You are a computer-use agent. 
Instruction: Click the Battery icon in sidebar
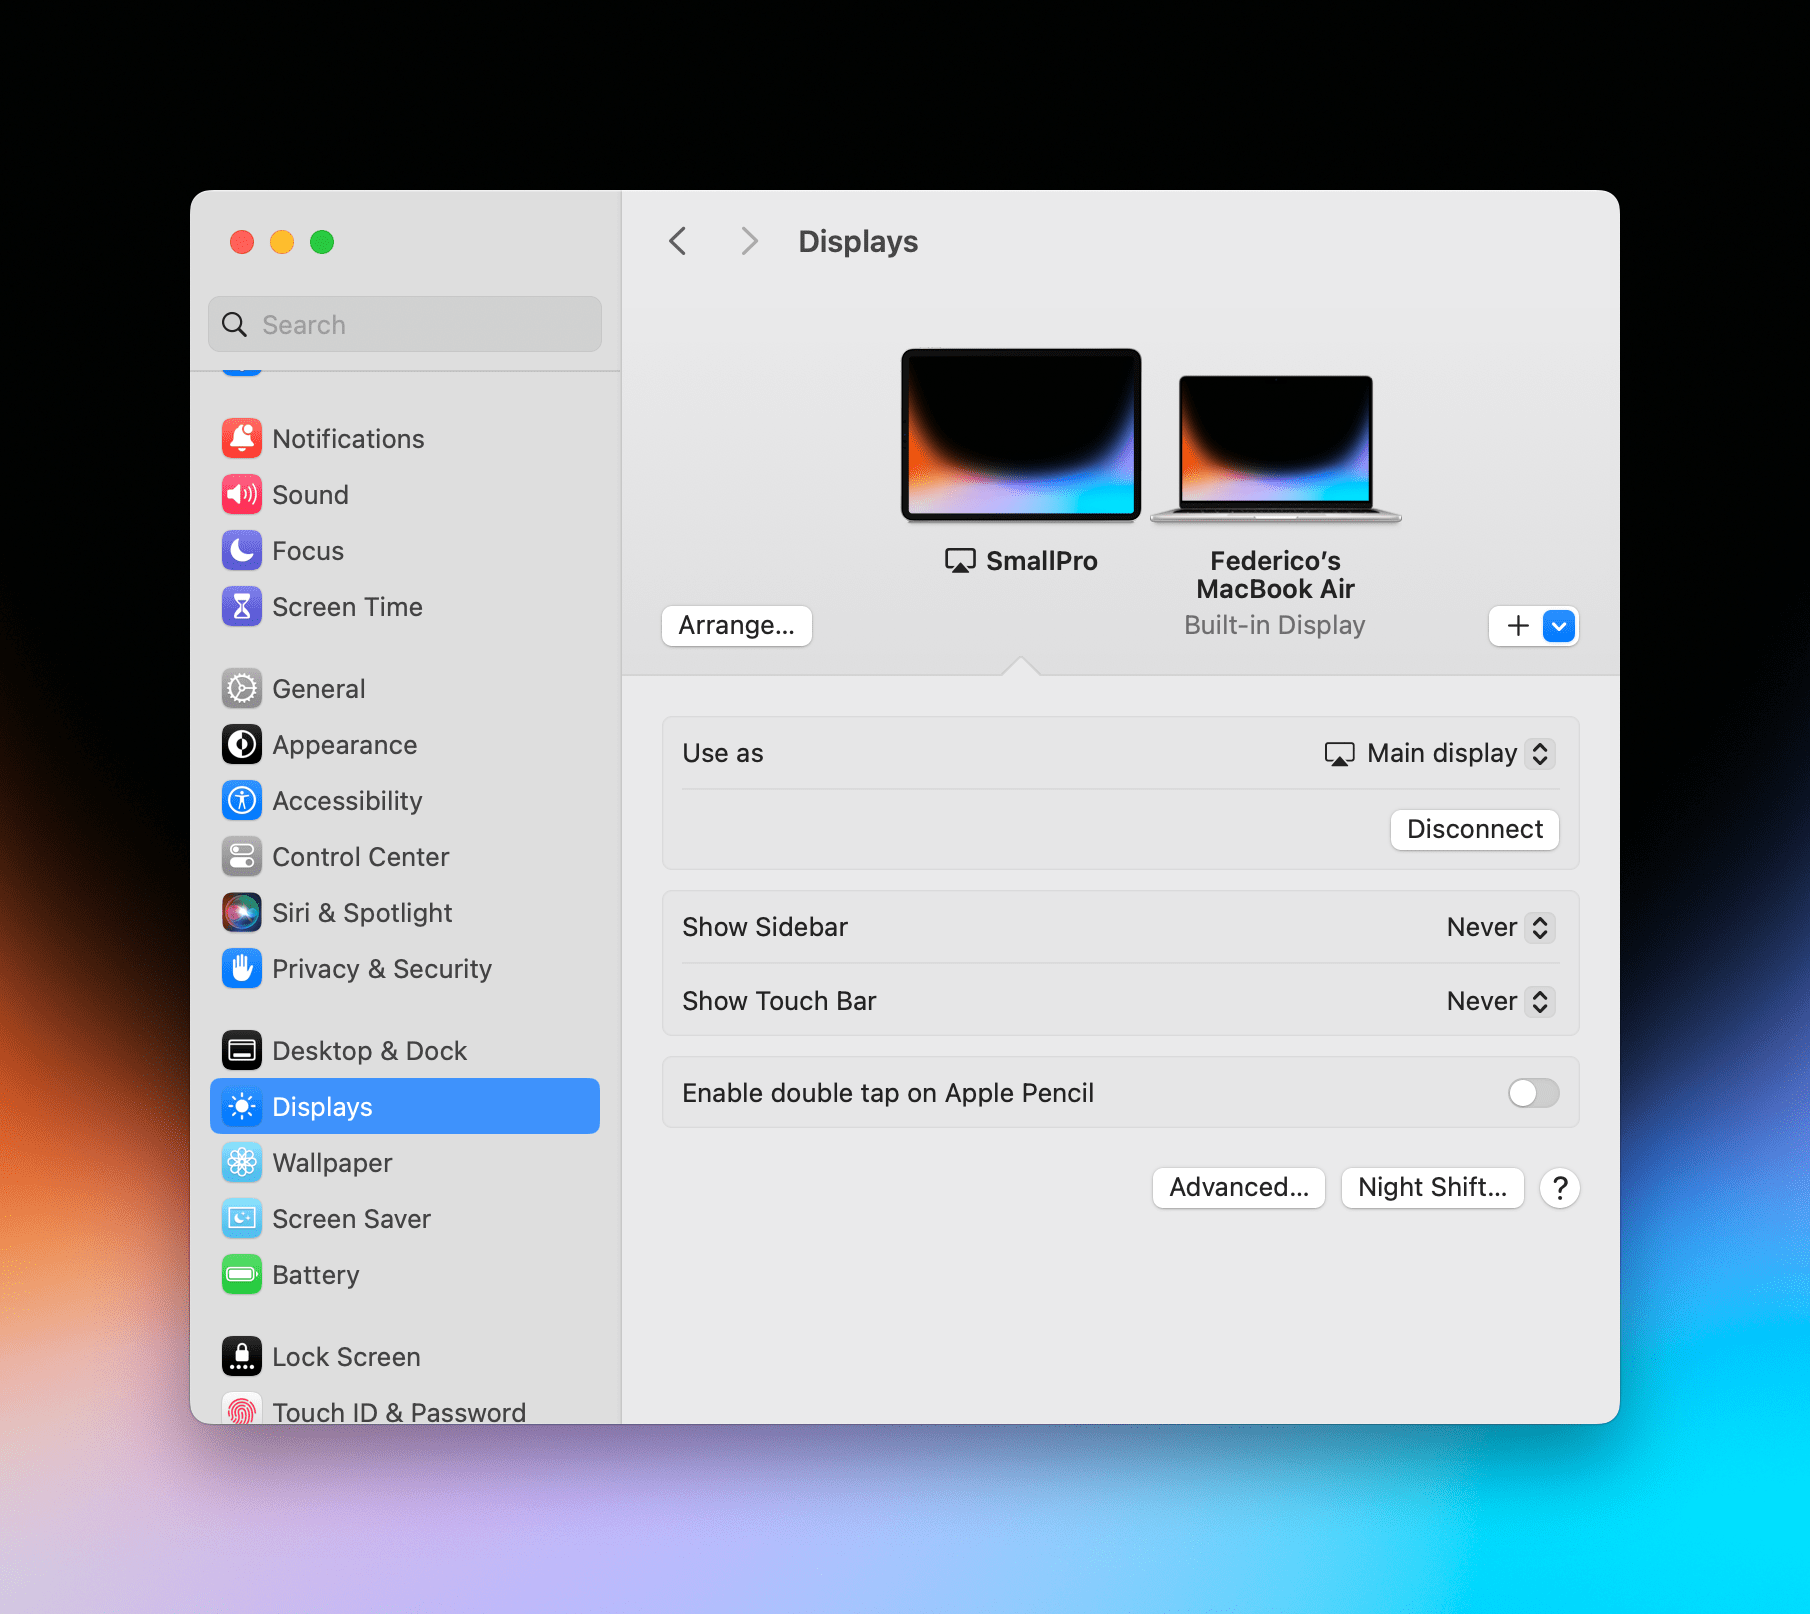pos(242,1274)
